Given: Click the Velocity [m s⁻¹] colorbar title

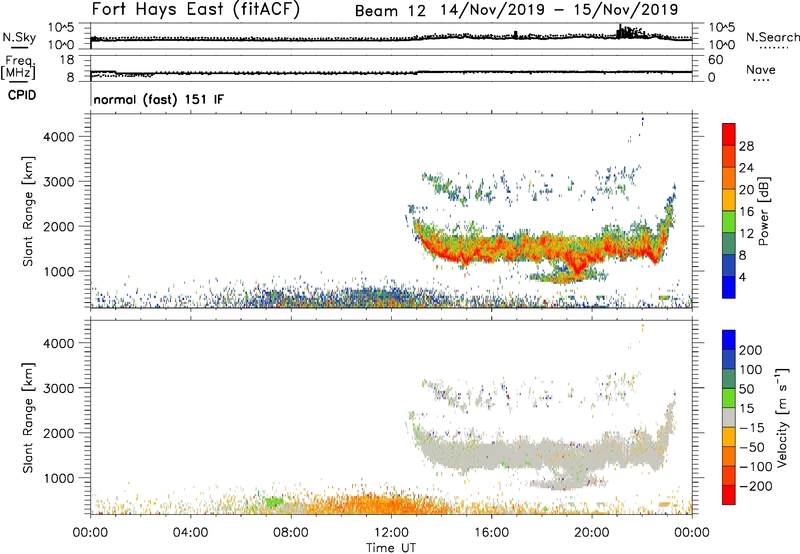Looking at the screenshot, I should tap(782, 417).
